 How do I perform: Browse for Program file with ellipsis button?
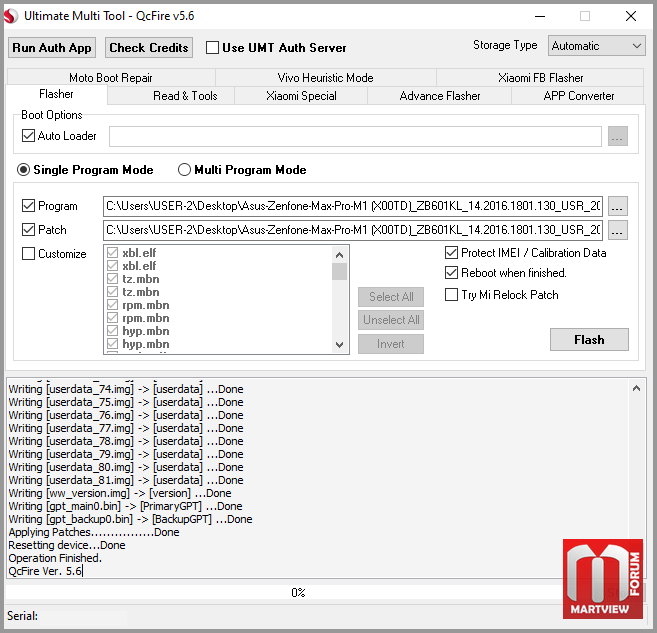click(x=617, y=206)
